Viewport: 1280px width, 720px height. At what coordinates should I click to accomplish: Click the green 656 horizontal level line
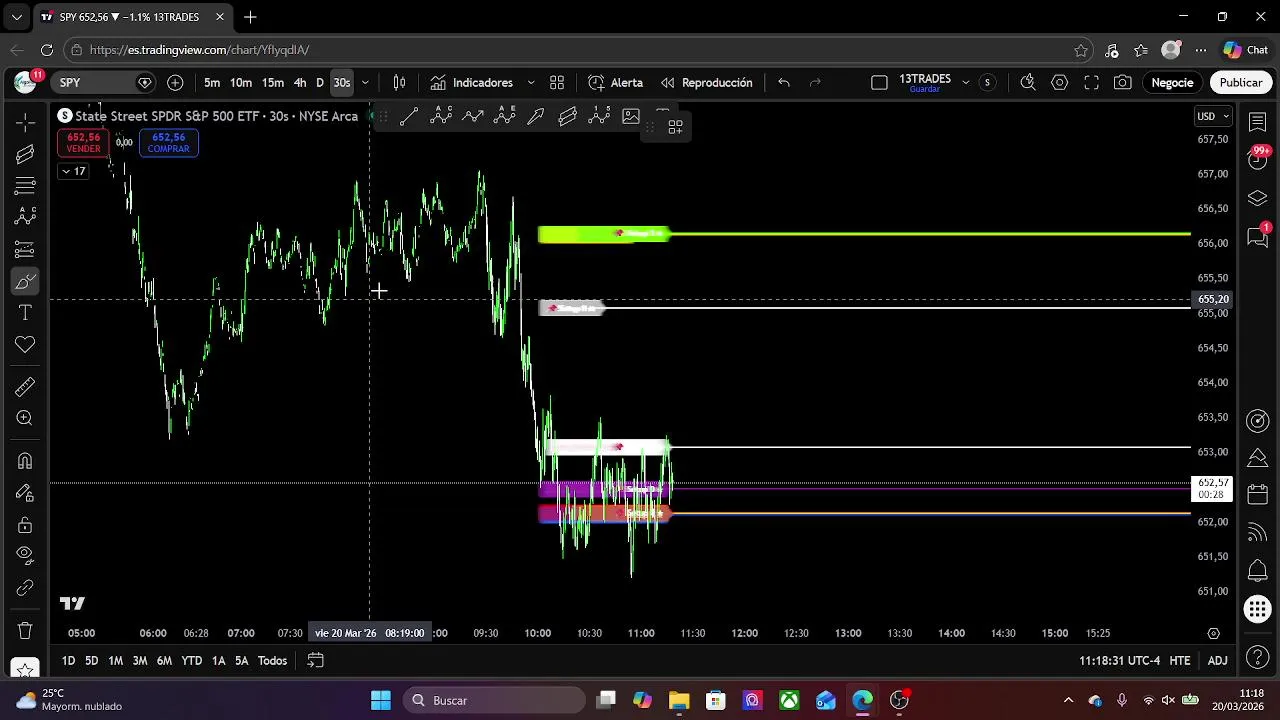tap(930, 234)
